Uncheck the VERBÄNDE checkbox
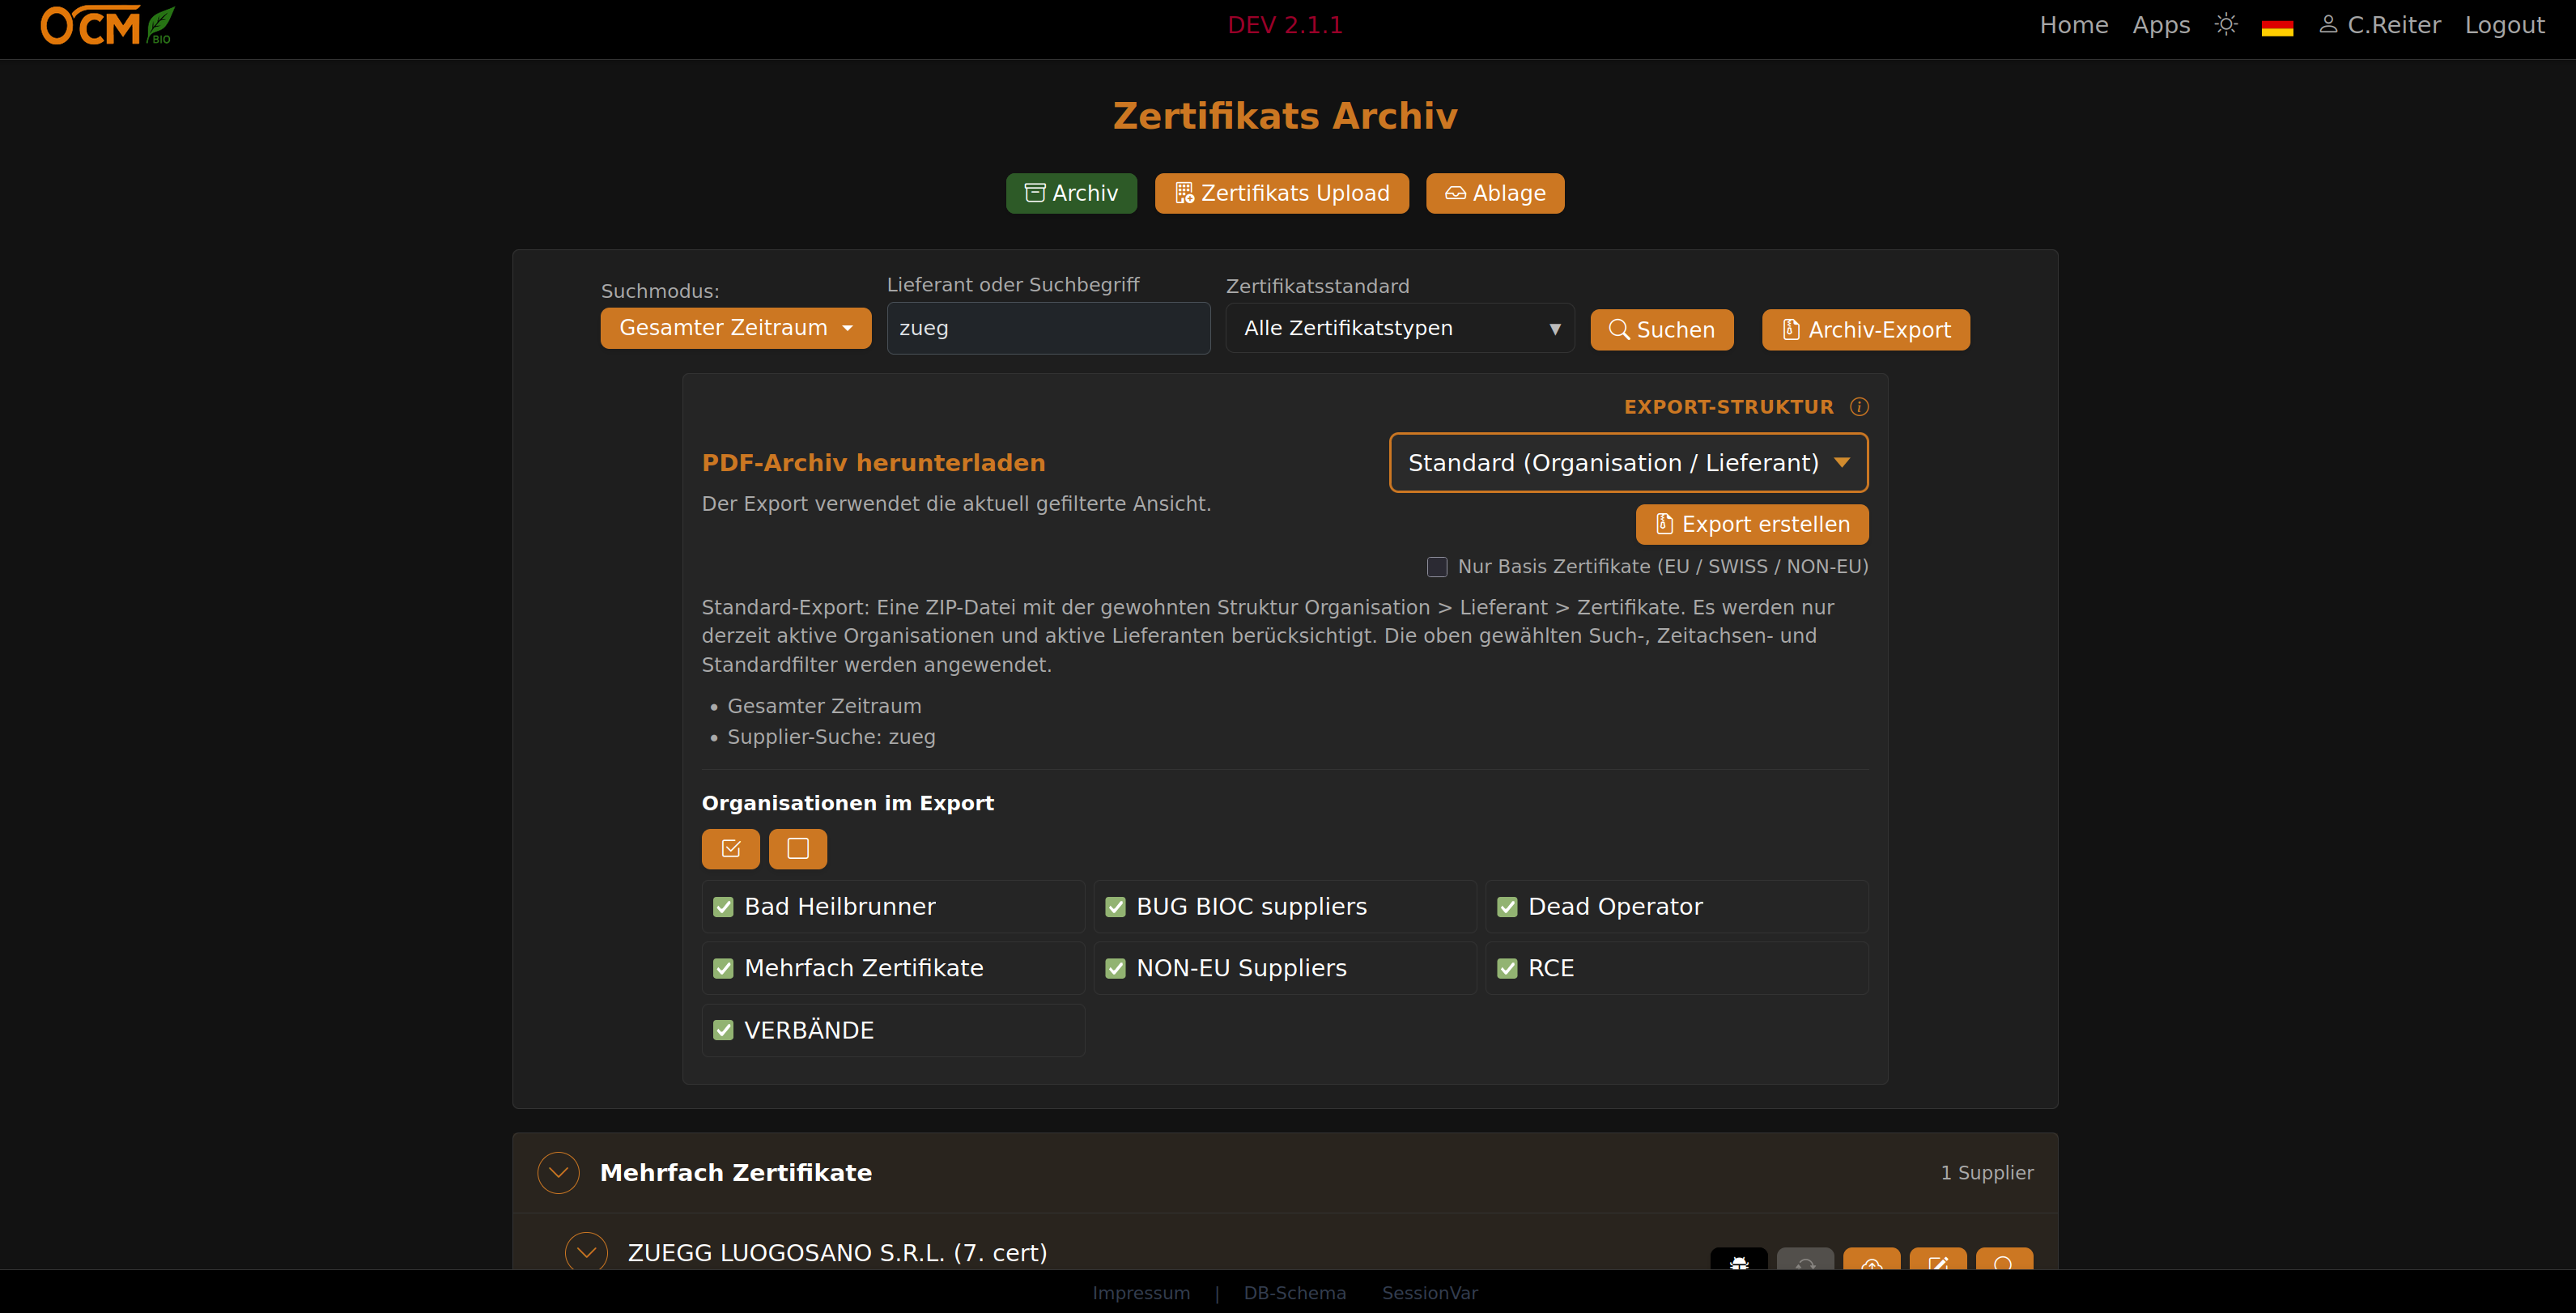 723,1031
